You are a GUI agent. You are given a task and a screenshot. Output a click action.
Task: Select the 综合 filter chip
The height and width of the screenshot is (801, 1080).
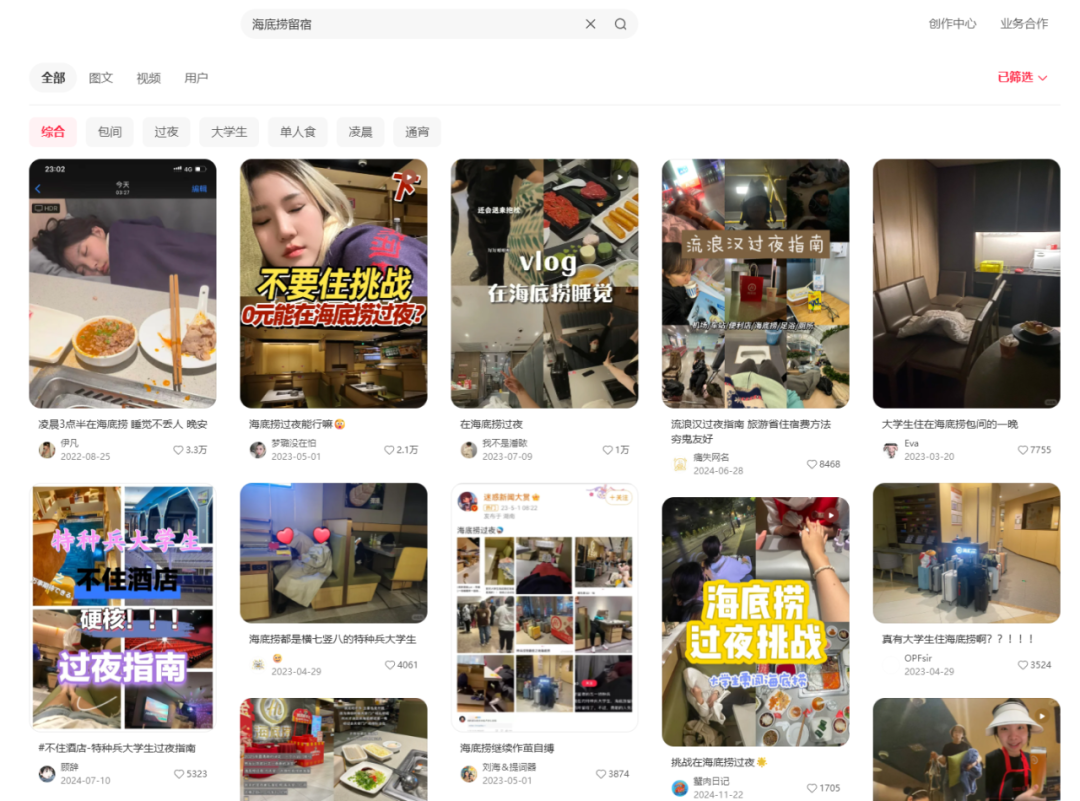coord(53,132)
